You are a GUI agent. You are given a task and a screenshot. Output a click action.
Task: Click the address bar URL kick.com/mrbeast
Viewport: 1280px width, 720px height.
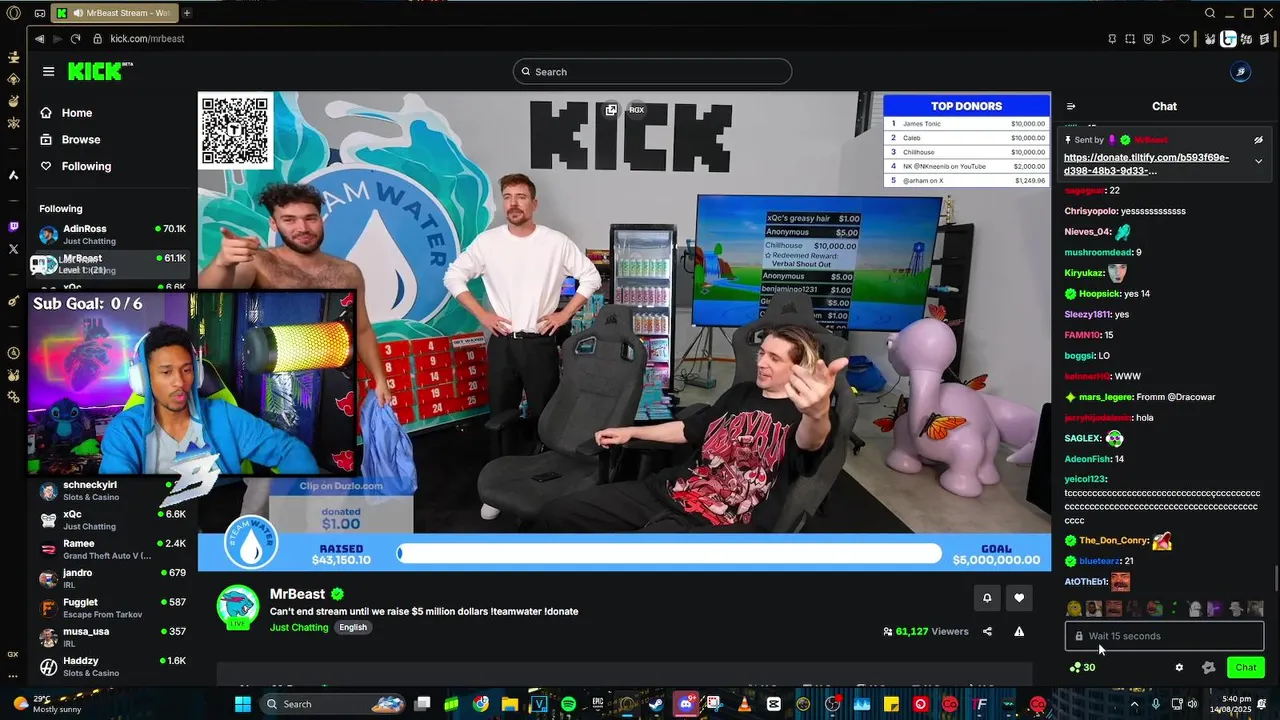[x=147, y=39]
